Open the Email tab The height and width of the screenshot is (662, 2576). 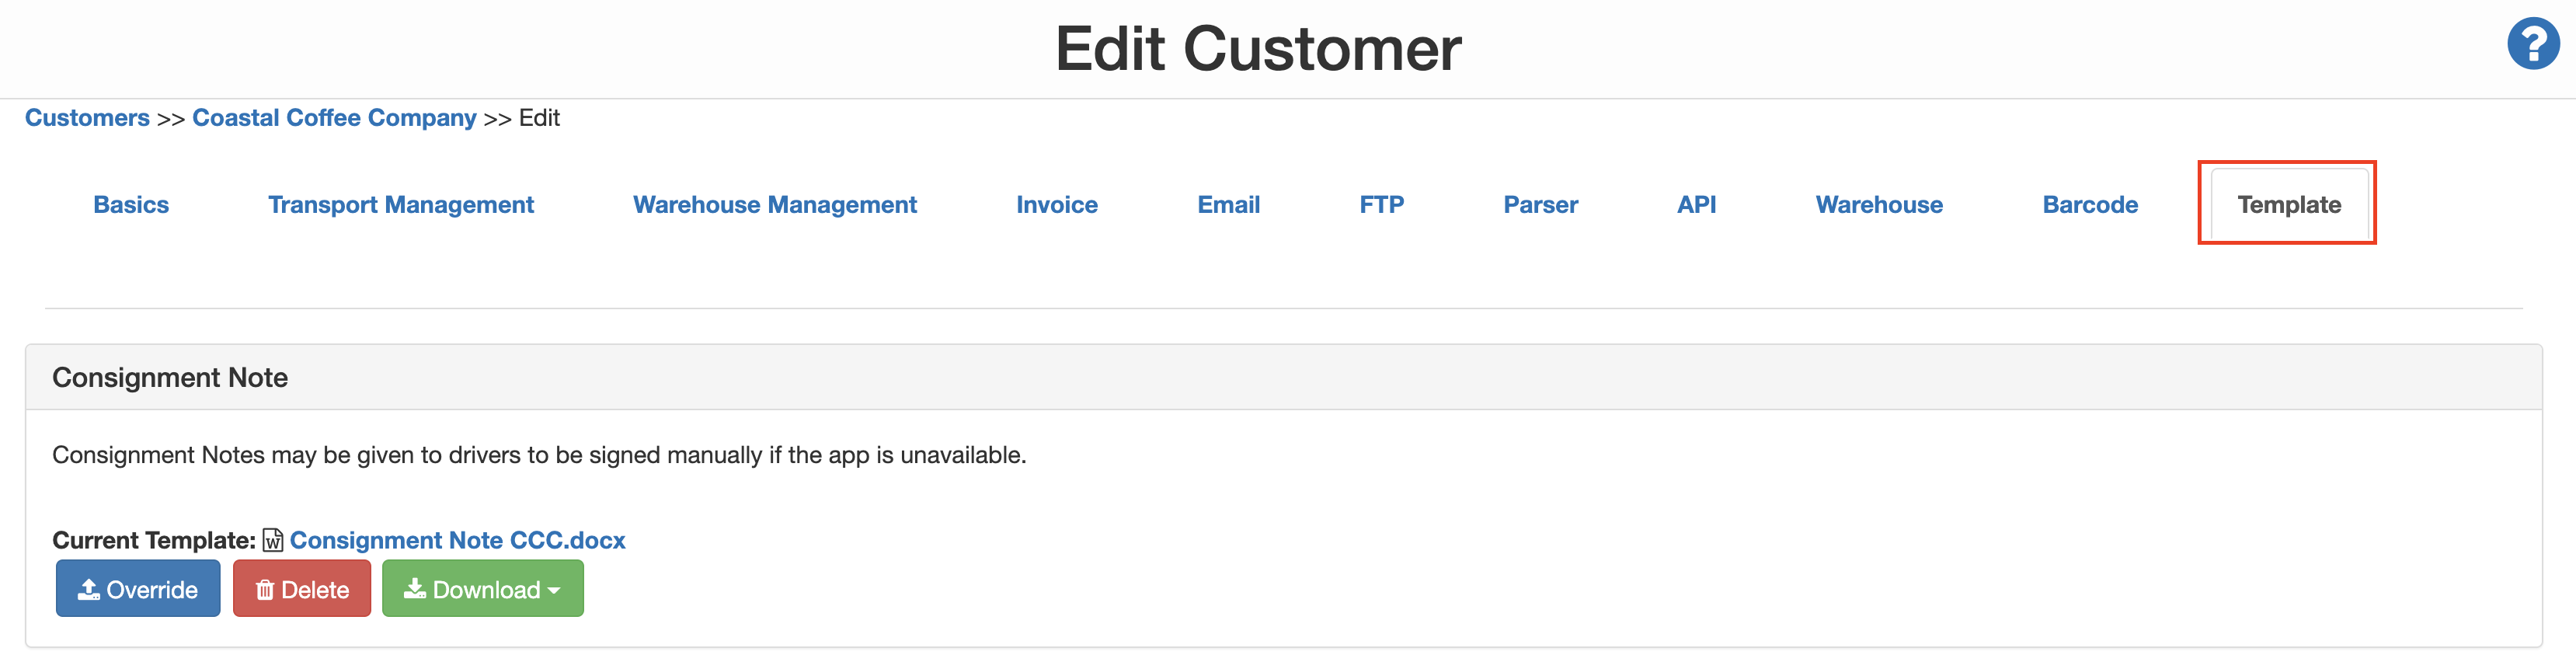(x=1228, y=205)
